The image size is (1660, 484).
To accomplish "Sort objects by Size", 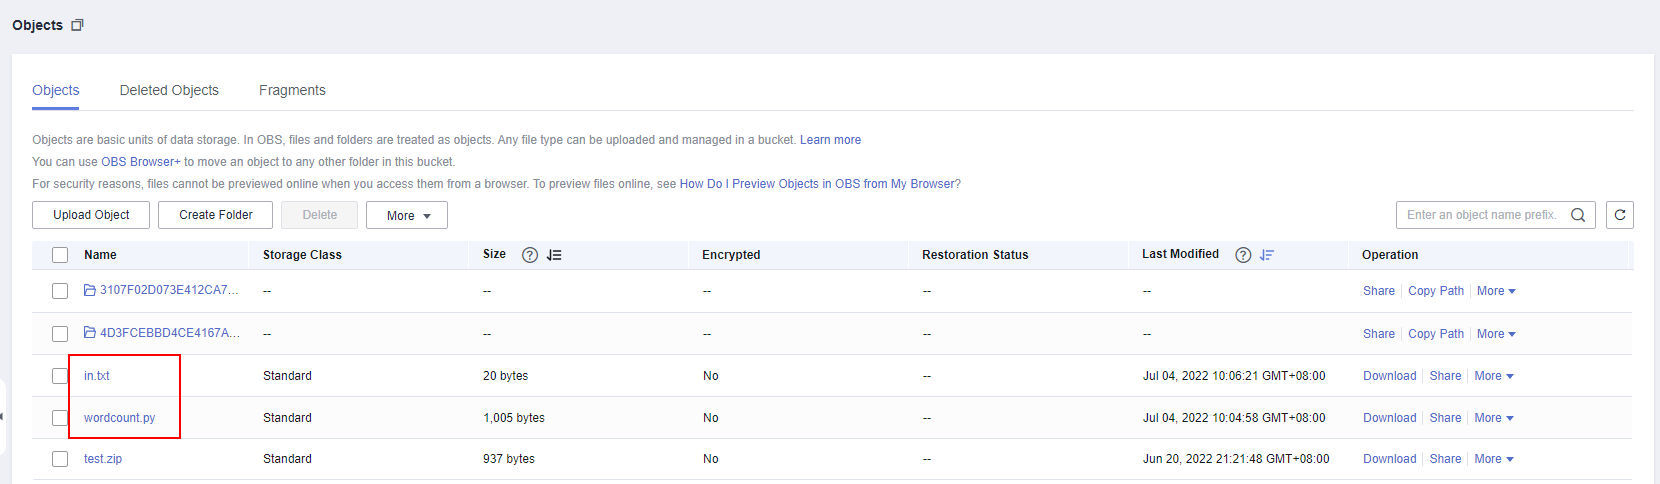I will click(554, 255).
